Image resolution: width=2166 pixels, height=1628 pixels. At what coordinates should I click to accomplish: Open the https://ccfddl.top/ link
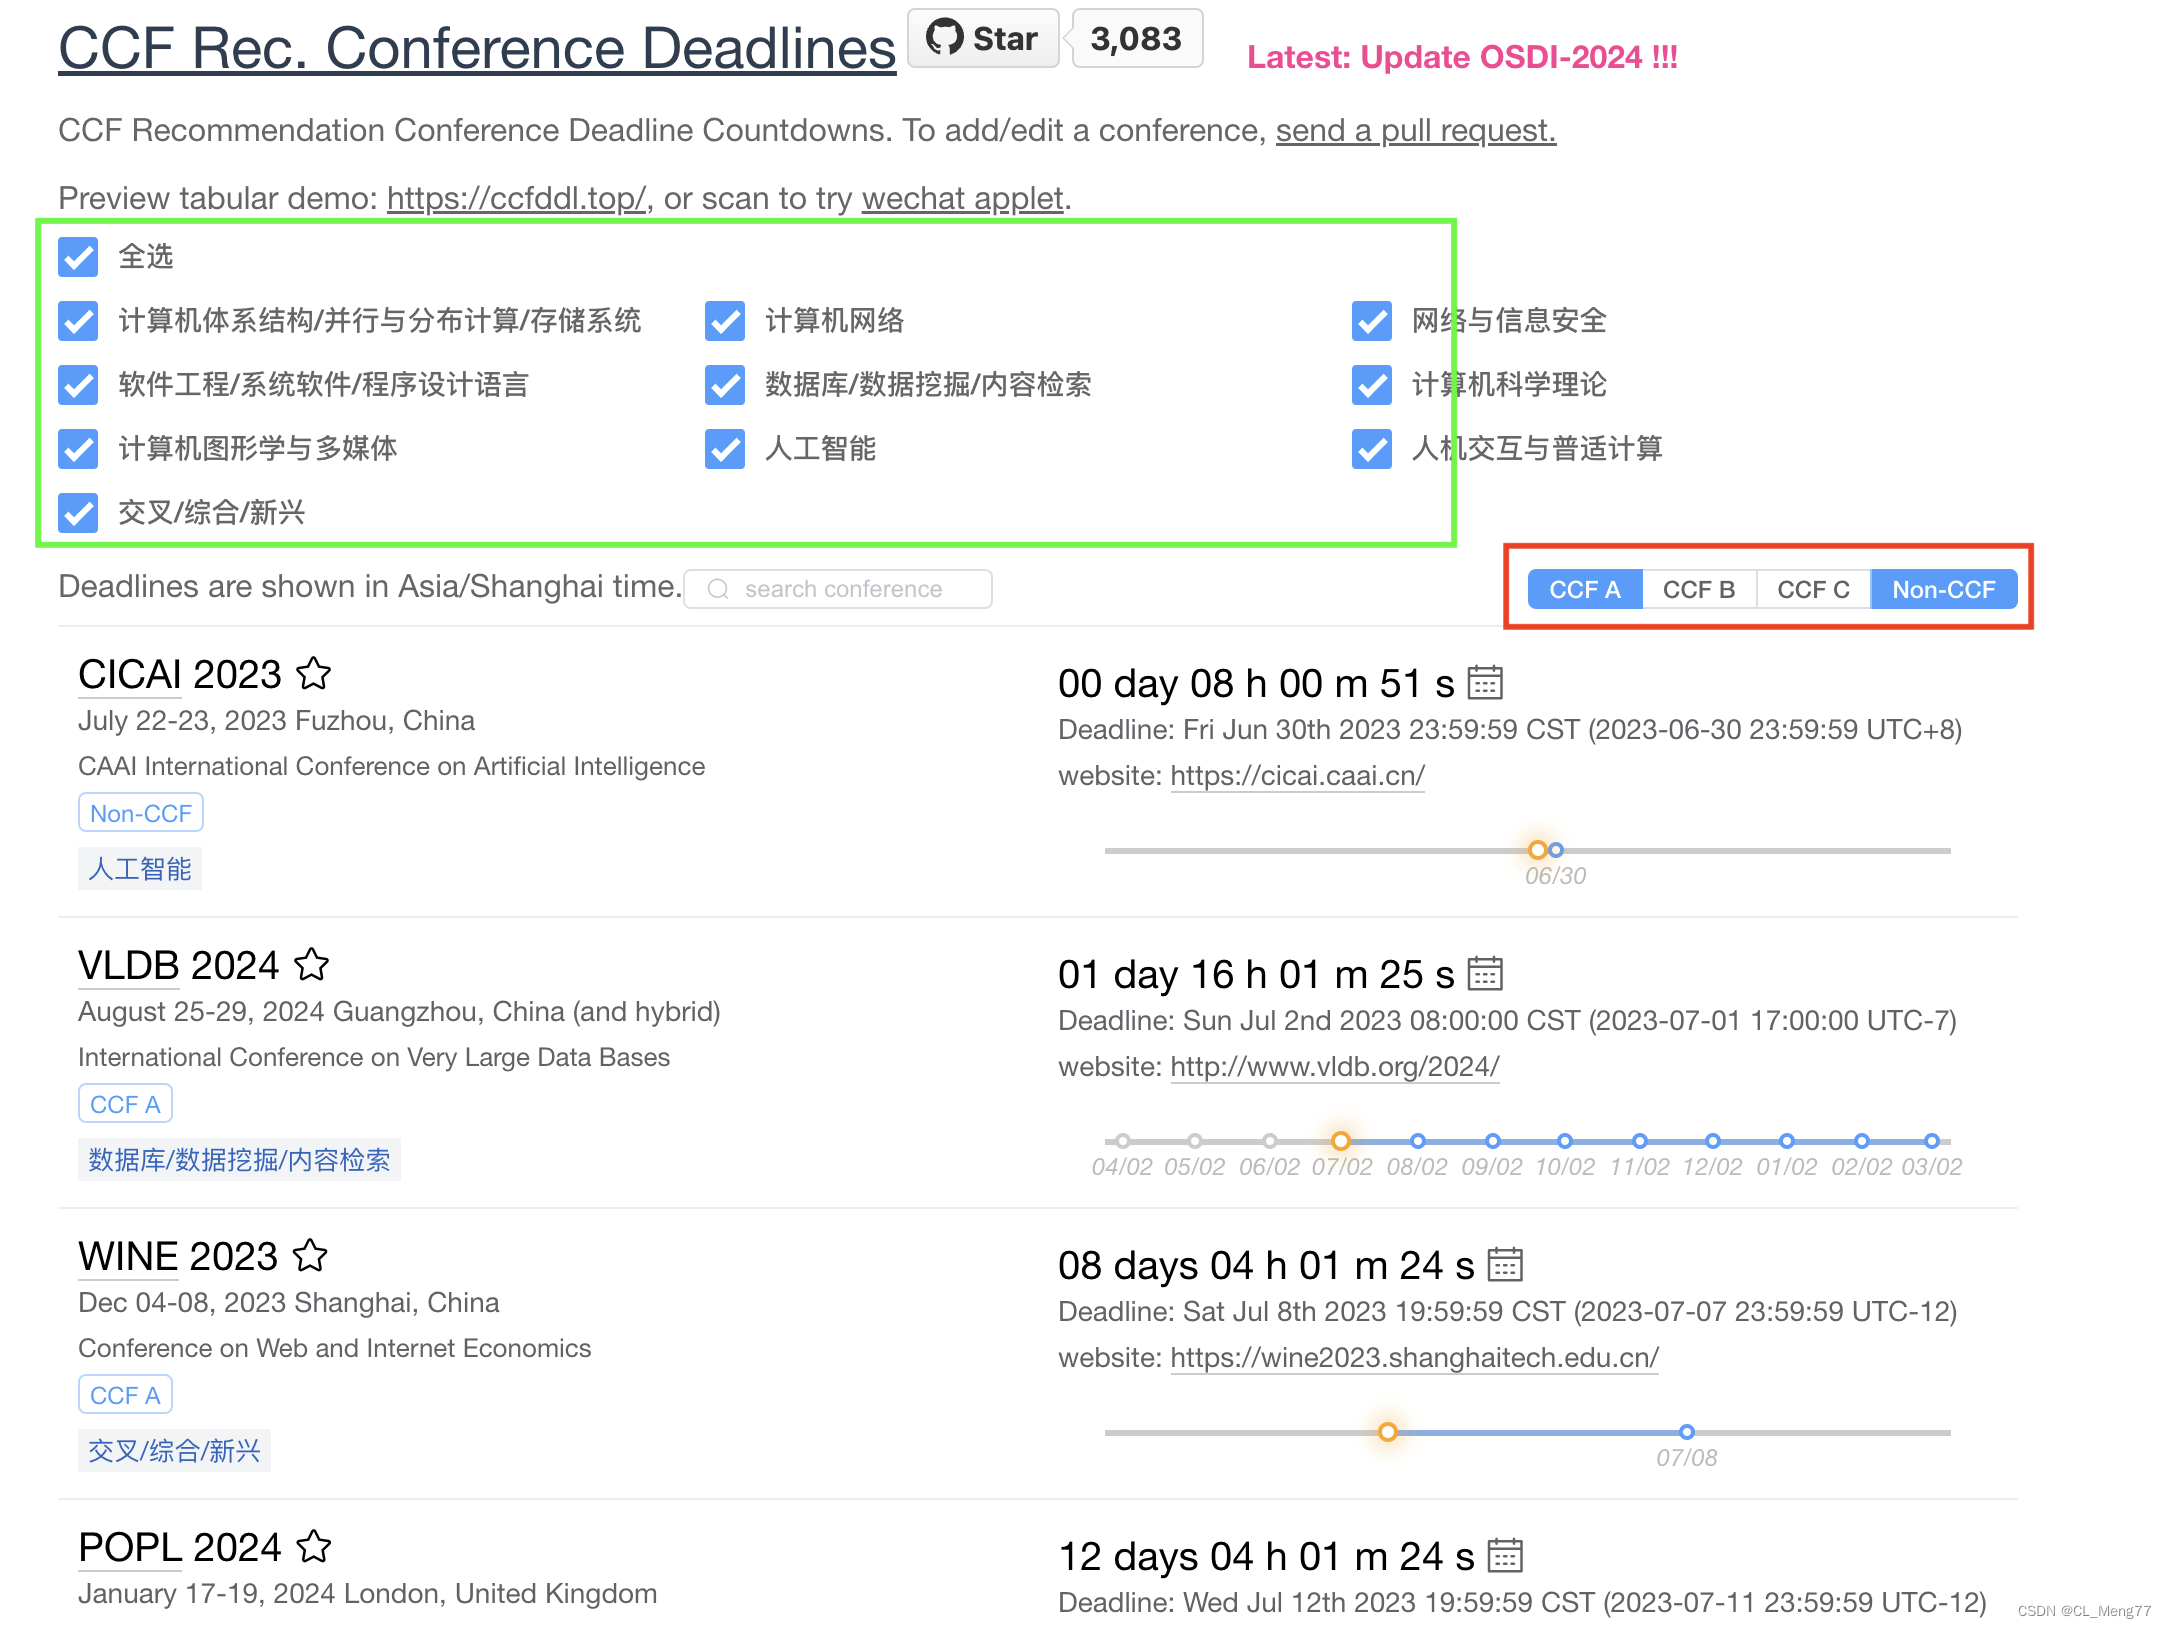[516, 198]
